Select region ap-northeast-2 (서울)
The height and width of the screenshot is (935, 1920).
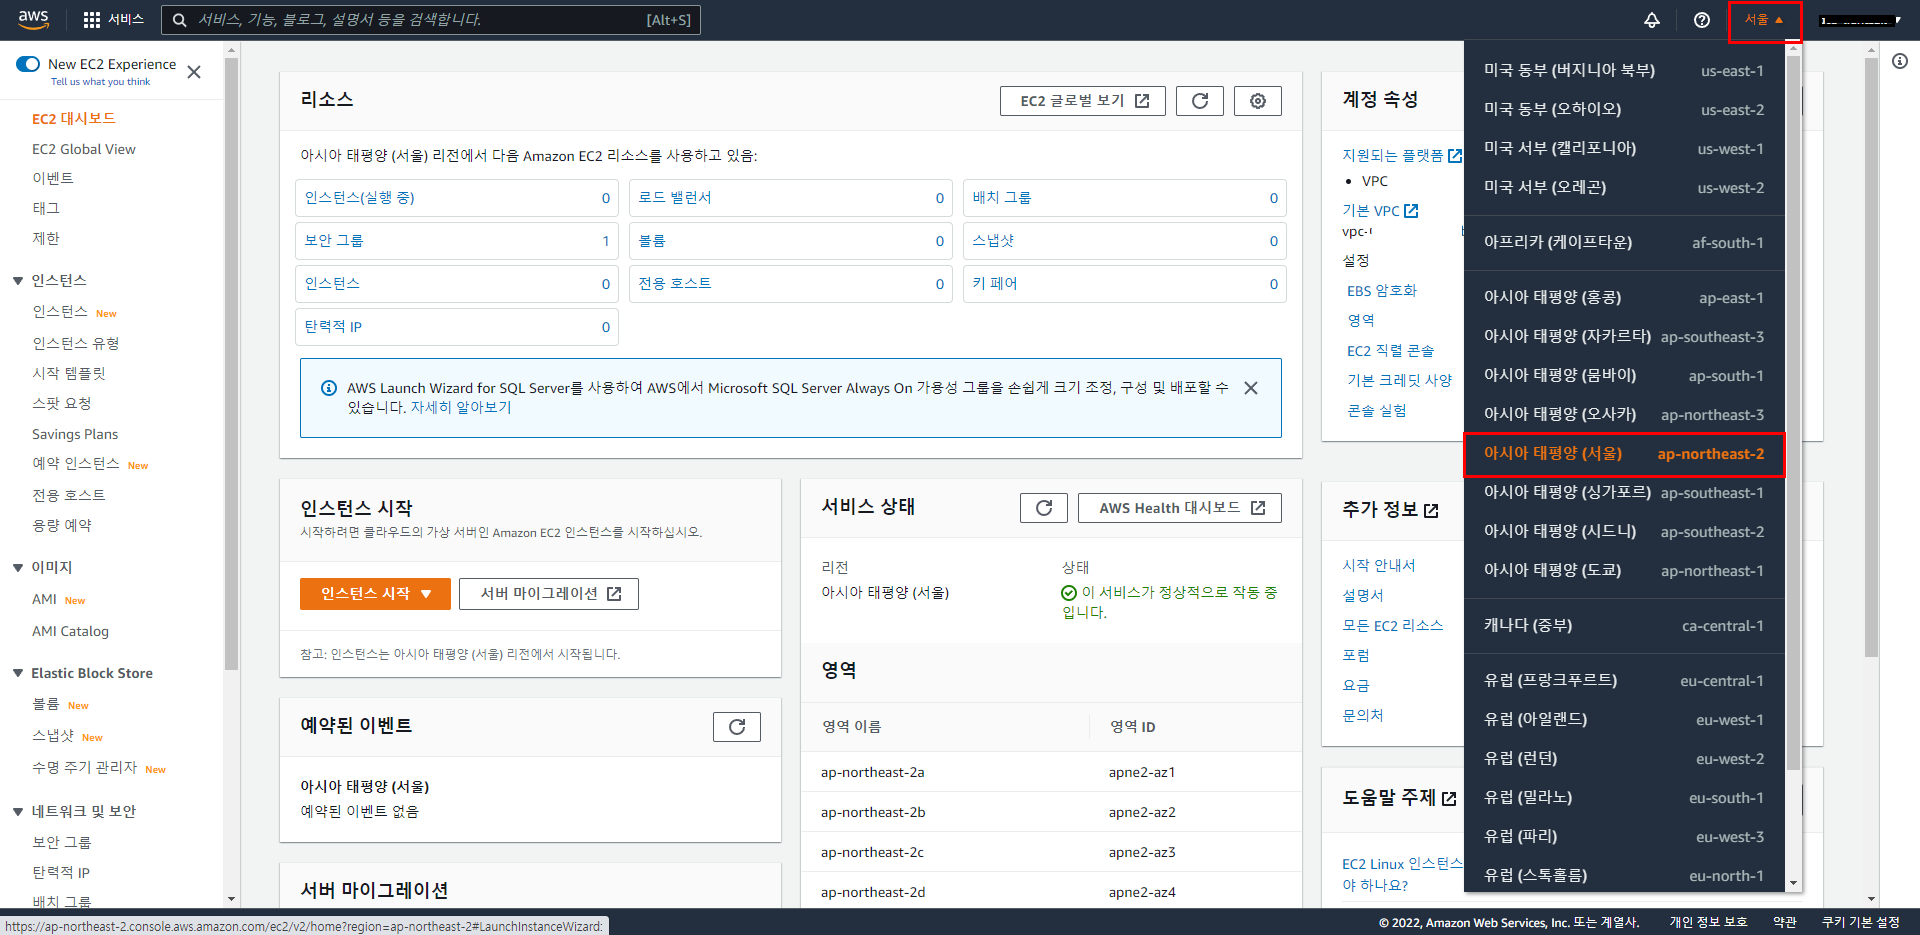coord(1624,454)
